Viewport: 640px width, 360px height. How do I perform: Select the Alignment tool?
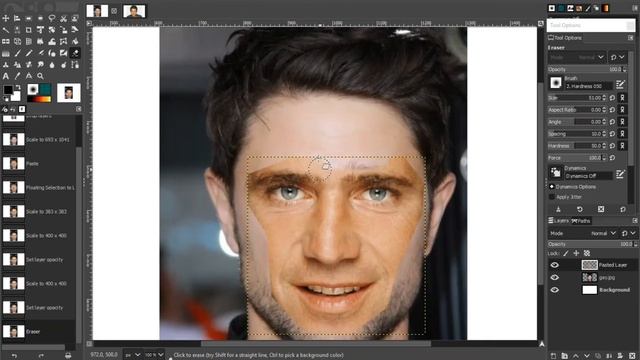[17, 18]
